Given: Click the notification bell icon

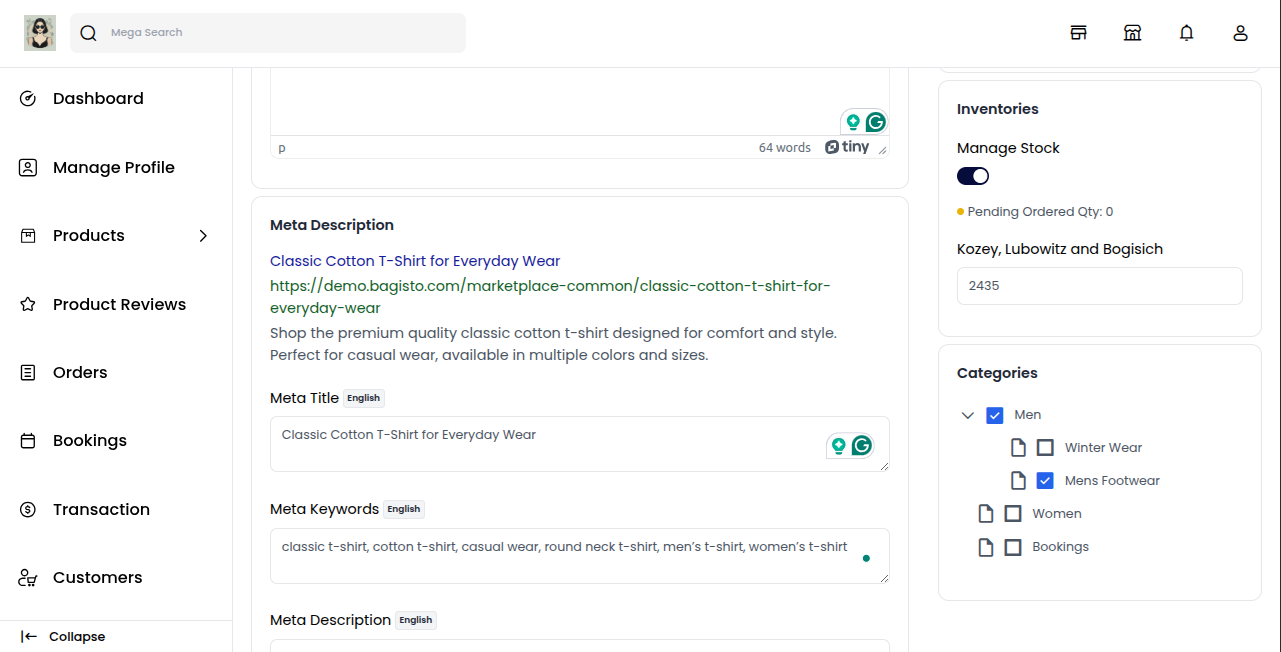Looking at the screenshot, I should 1186,33.
